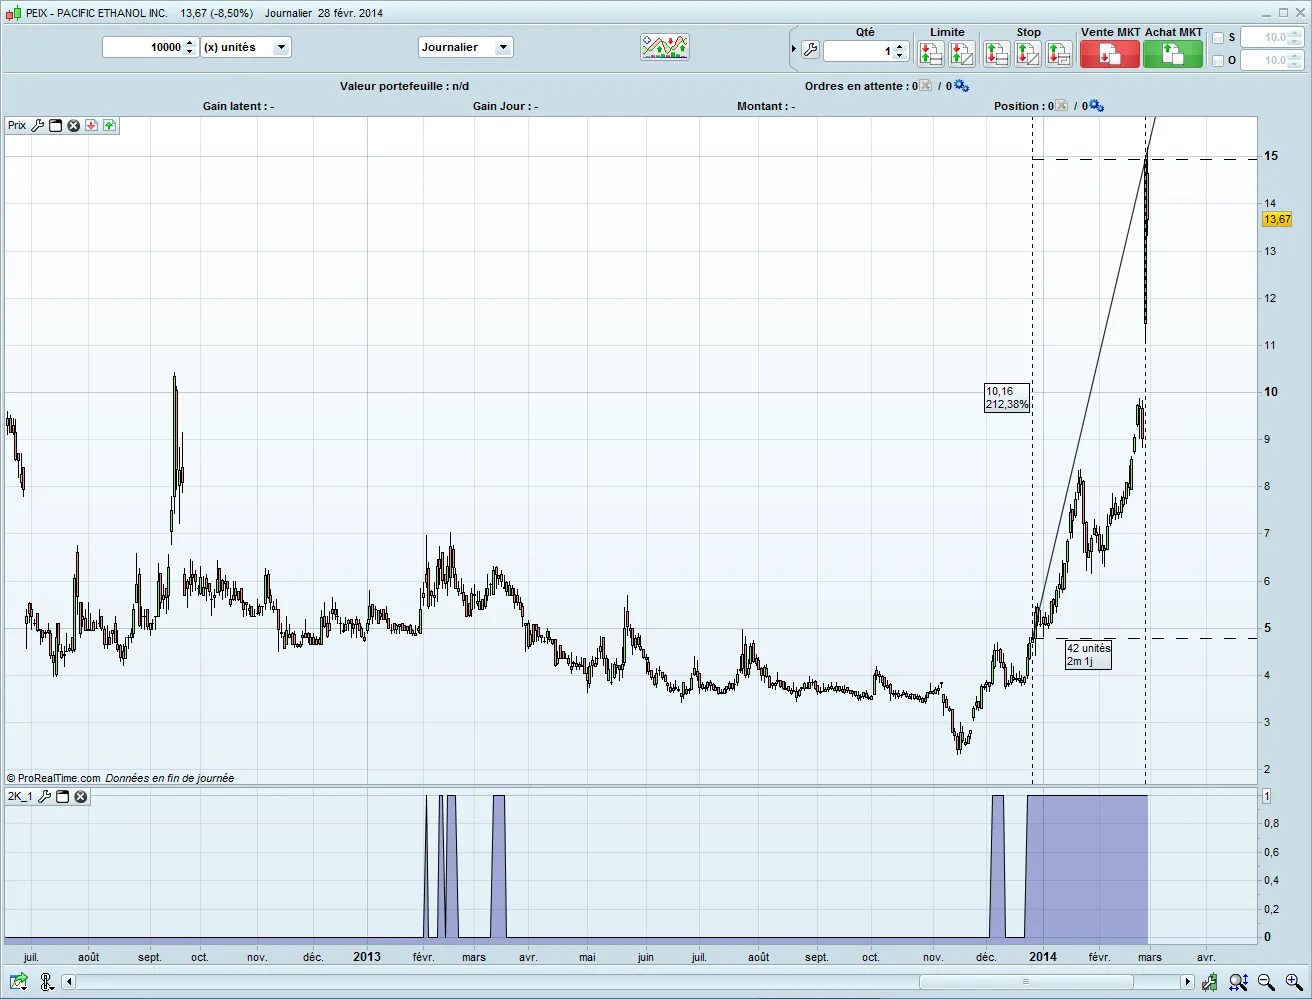Click the third Stop order icon

tap(1058, 54)
